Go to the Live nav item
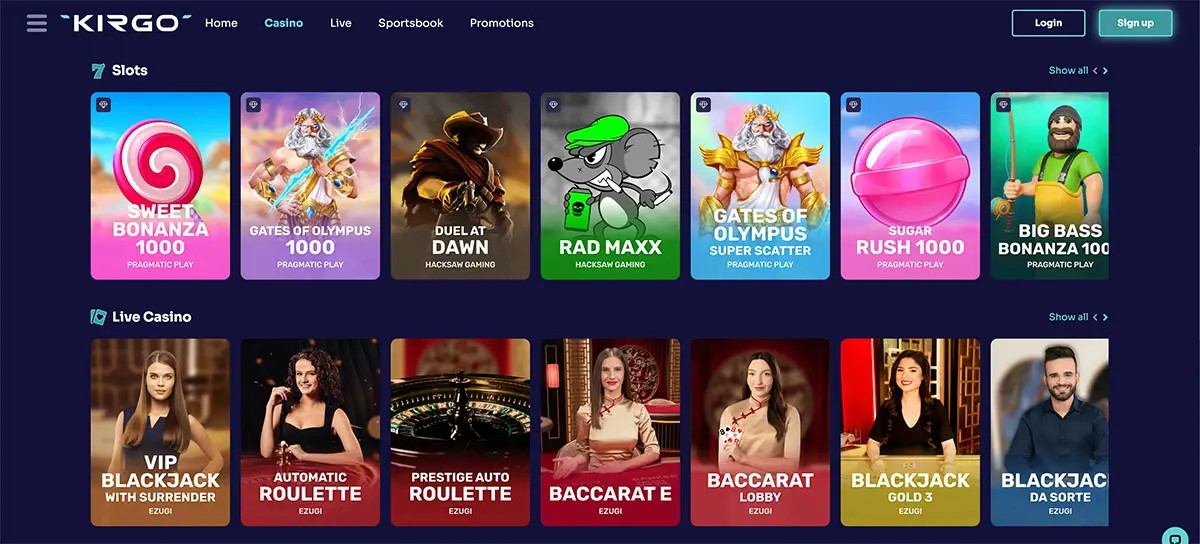 click(341, 23)
